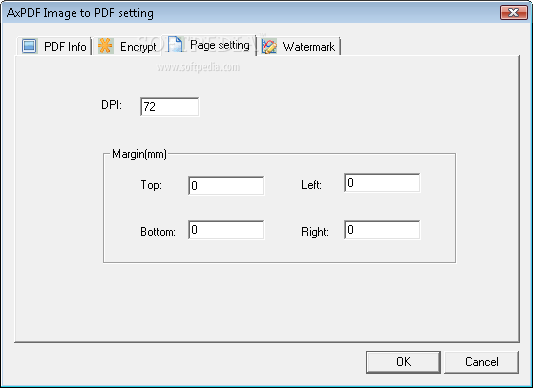Screen dimensions: 533x388
Task: Focus the DPI input field
Action: (x=170, y=107)
